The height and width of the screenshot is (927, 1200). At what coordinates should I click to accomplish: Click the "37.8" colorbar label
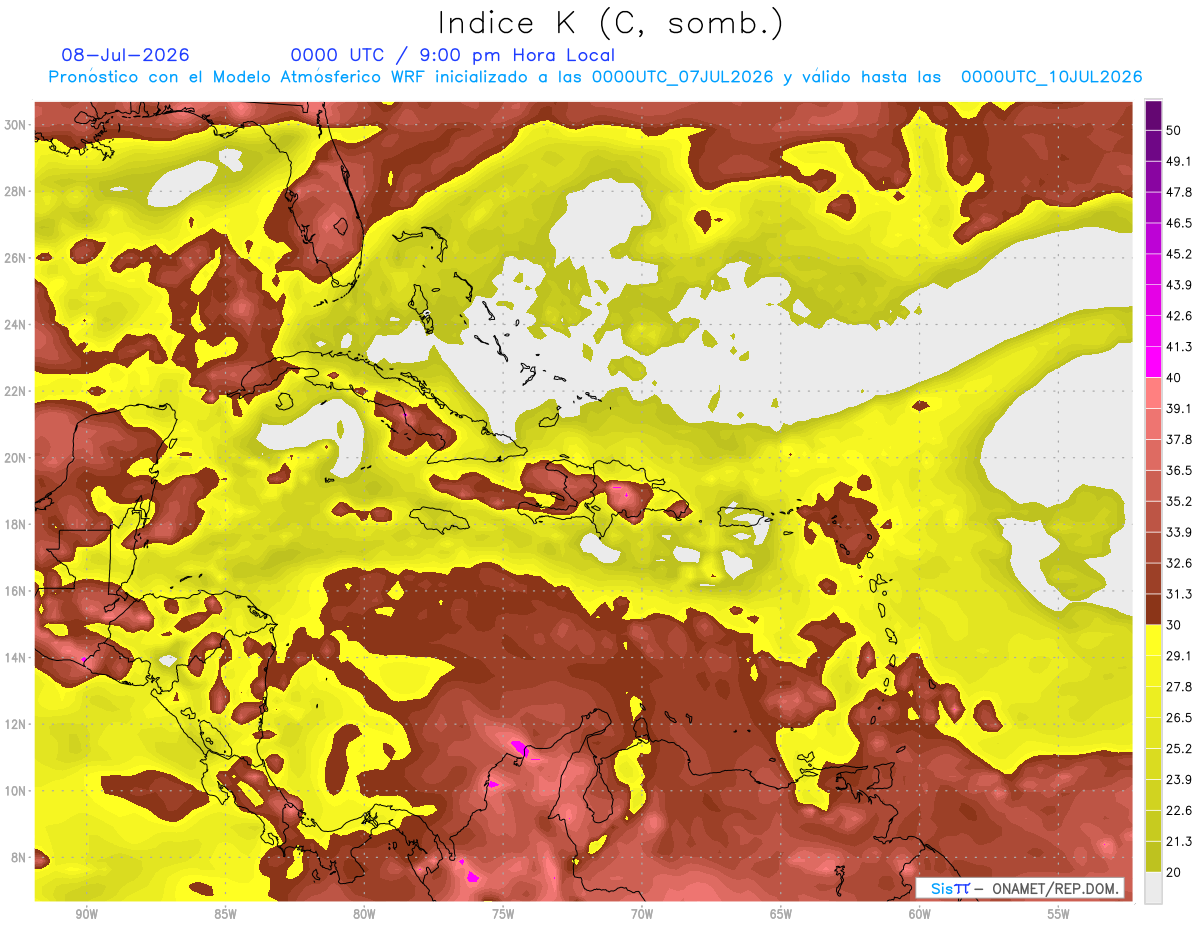pos(1179,439)
